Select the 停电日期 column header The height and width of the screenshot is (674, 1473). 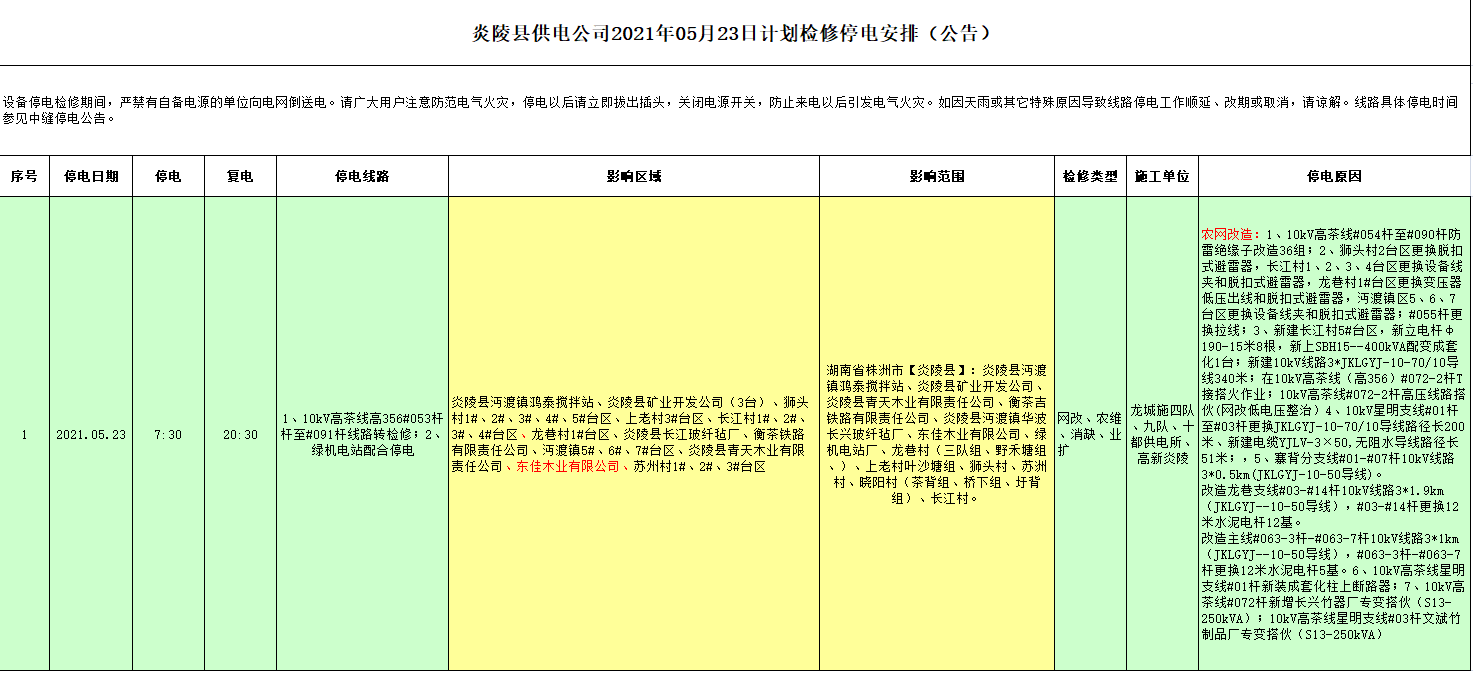pos(92,177)
